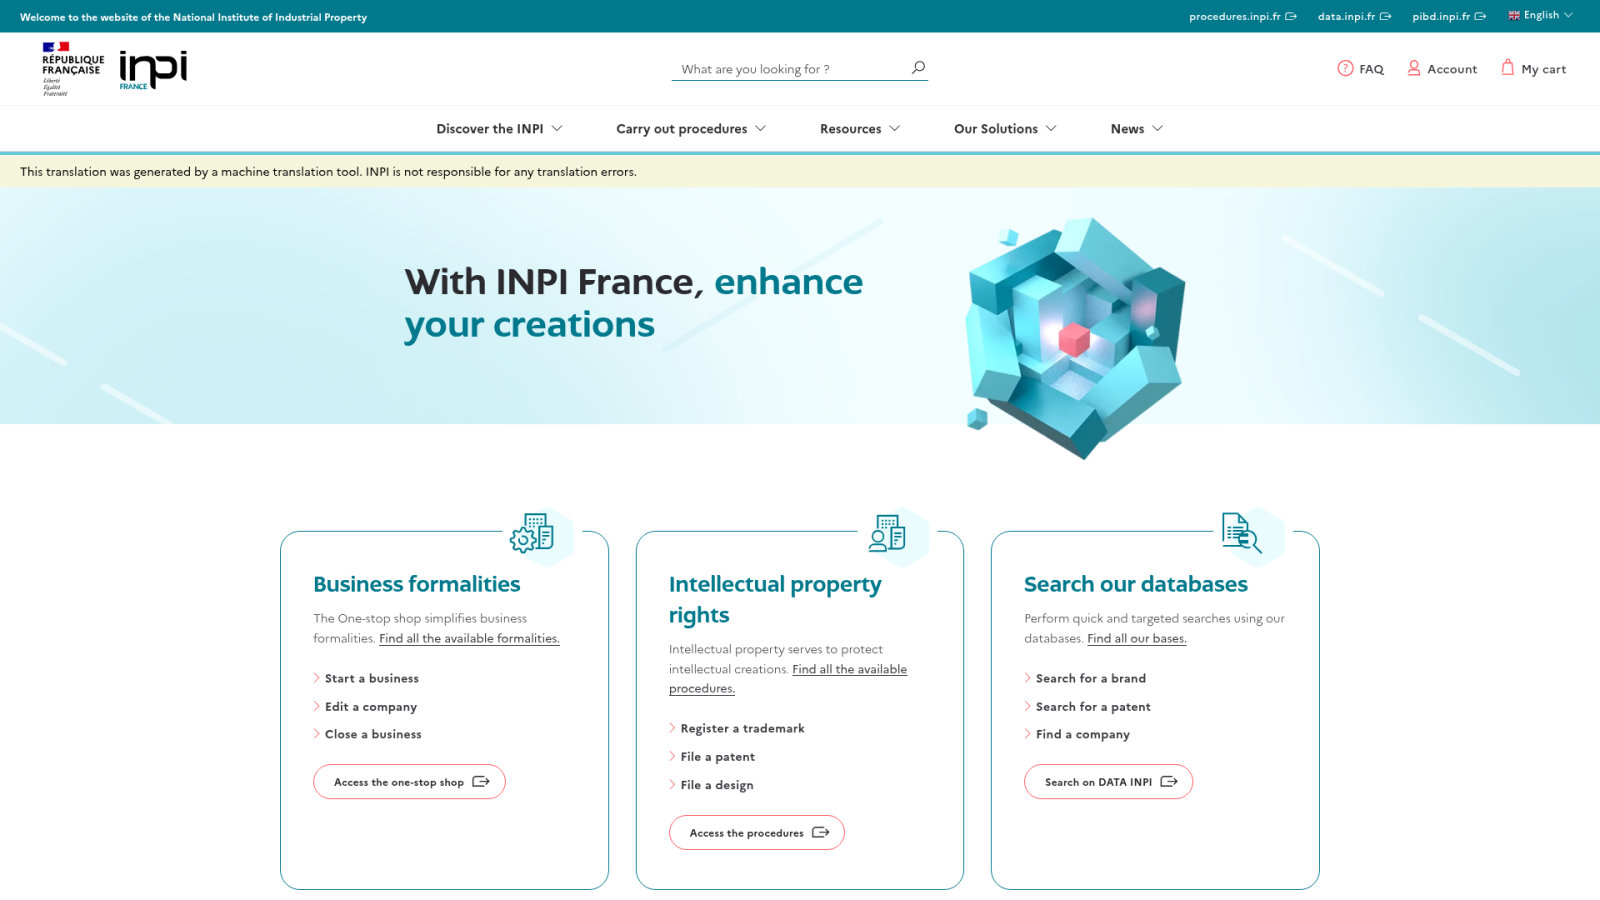This screenshot has height=900, width=1600.
Task: Click Find all our bases link
Action: (1137, 638)
